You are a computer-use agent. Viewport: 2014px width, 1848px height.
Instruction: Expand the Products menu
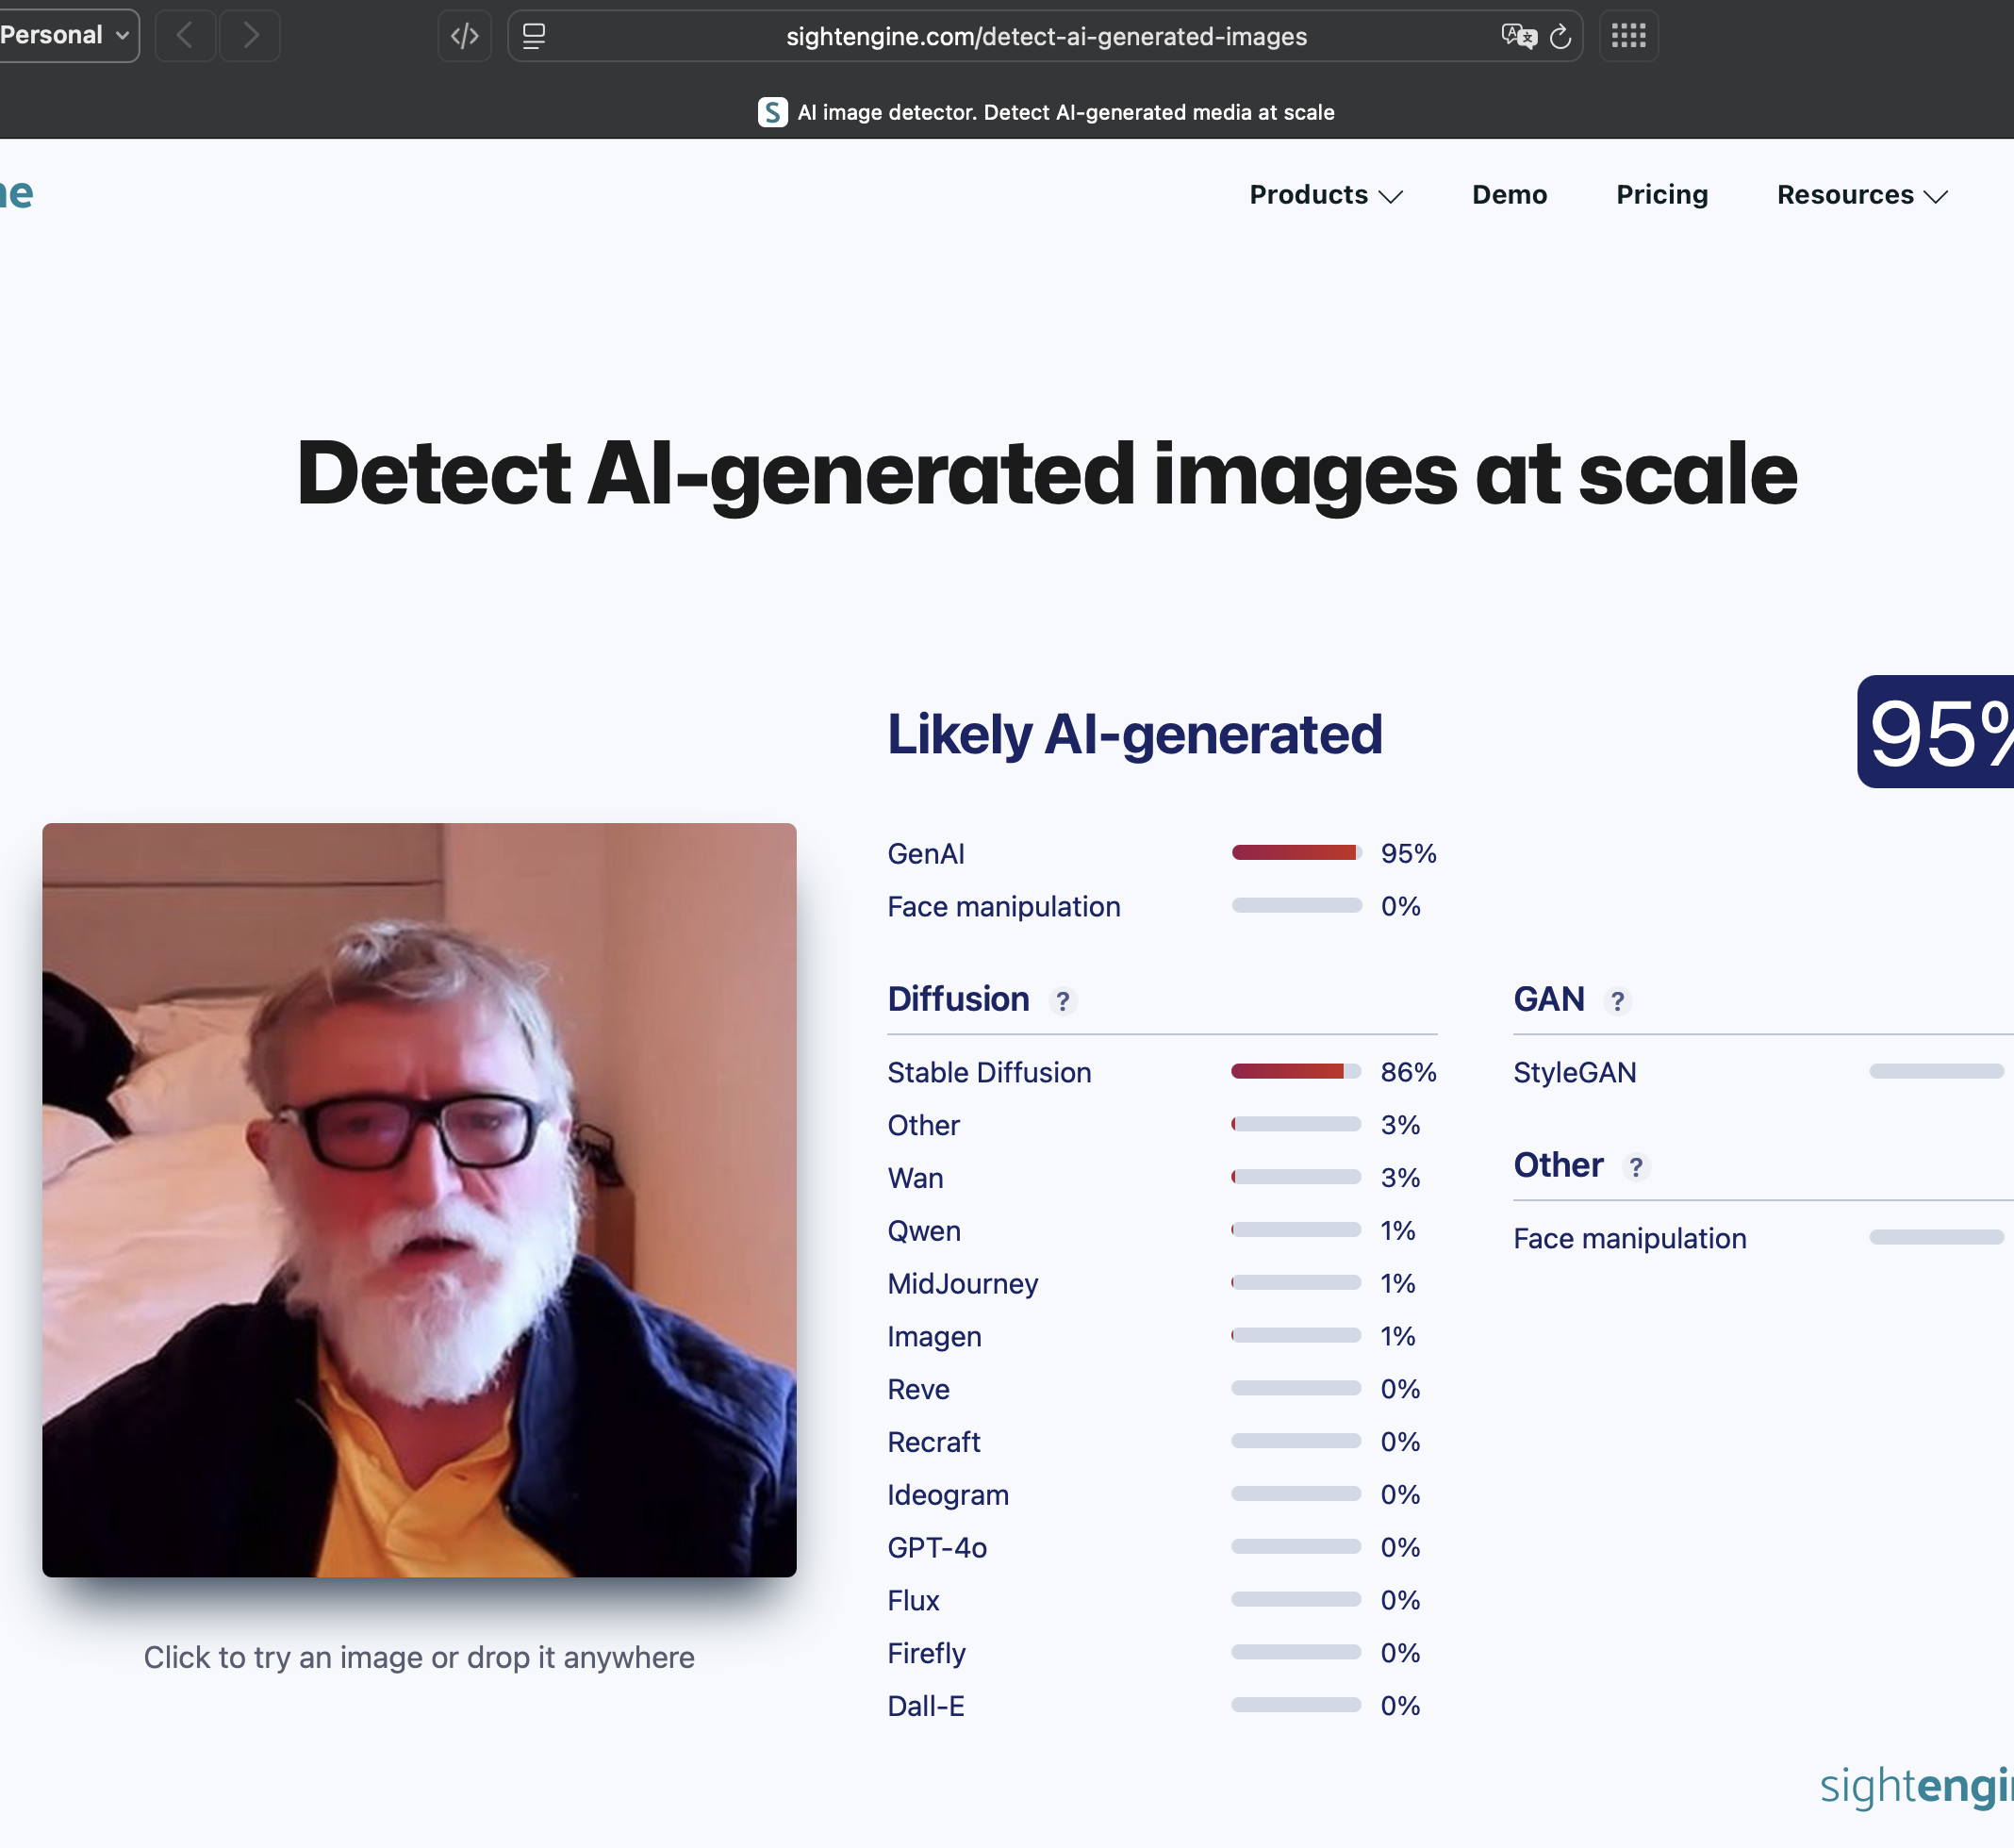tap(1325, 195)
